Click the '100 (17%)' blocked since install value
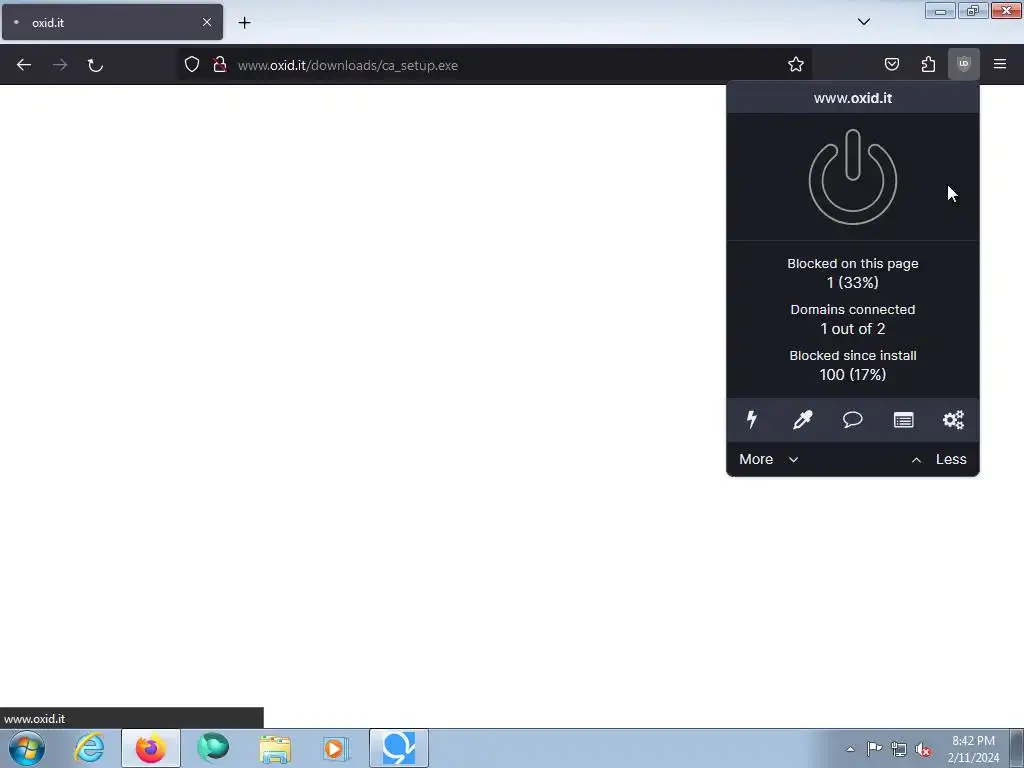The width and height of the screenshot is (1024, 768). tap(852, 374)
